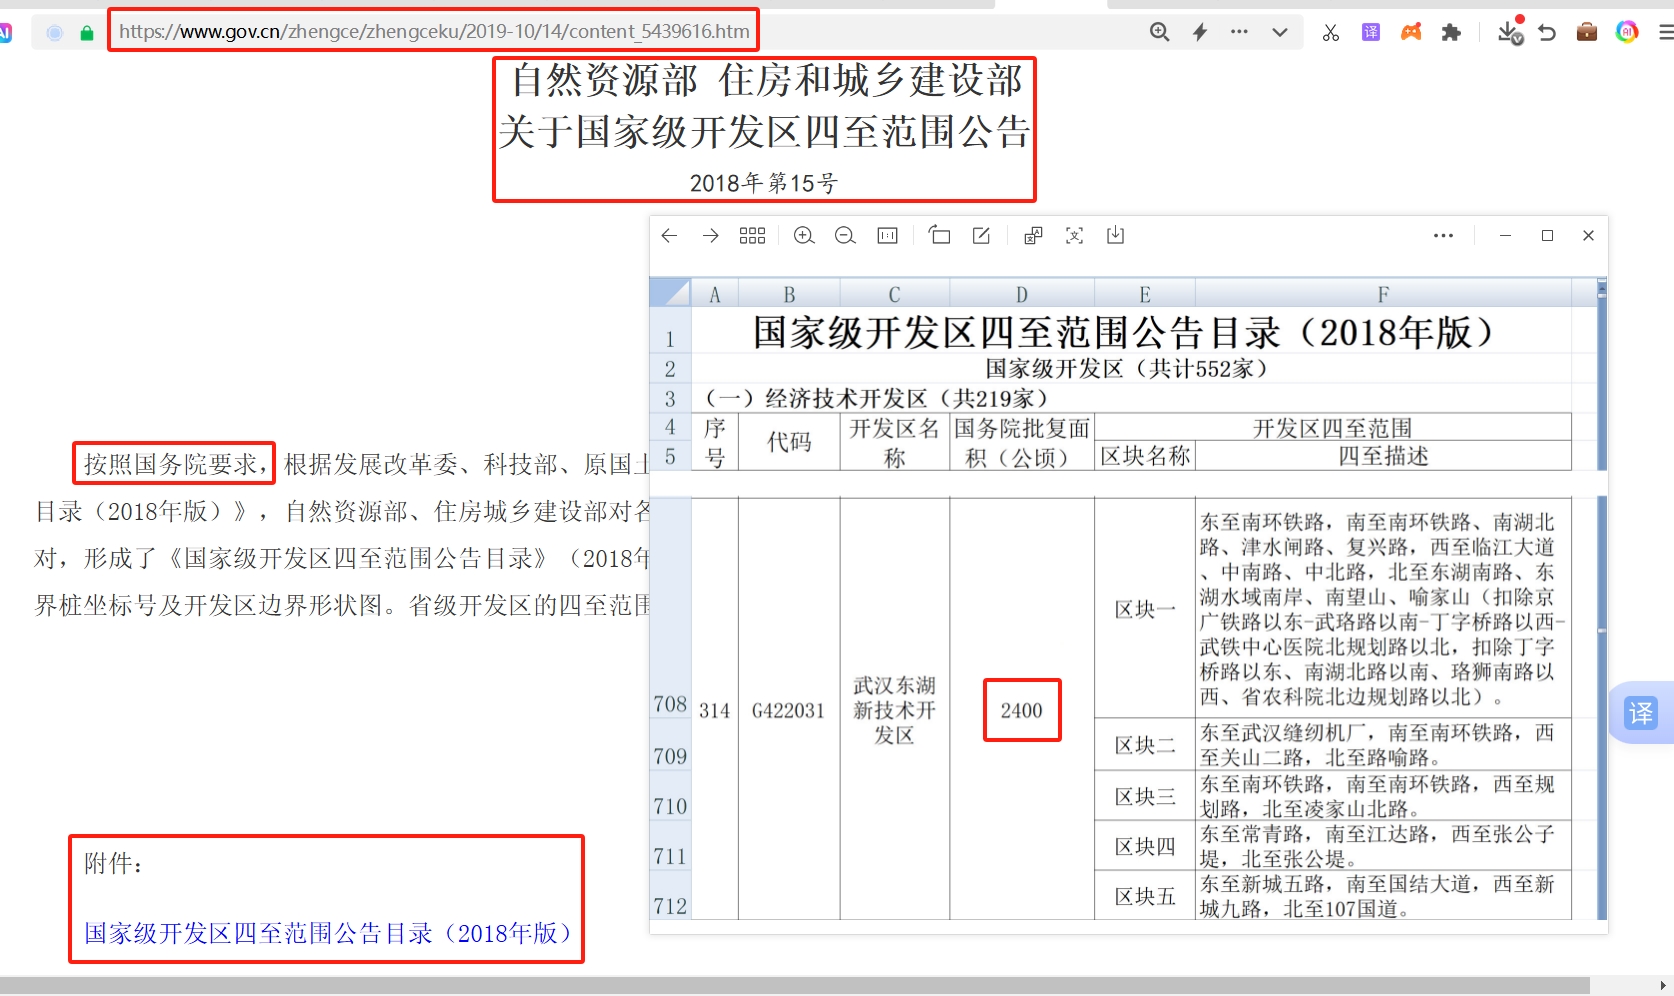The height and width of the screenshot is (996, 1674).
Task: Switch viewer to thumbnail grid view
Action: tap(752, 235)
